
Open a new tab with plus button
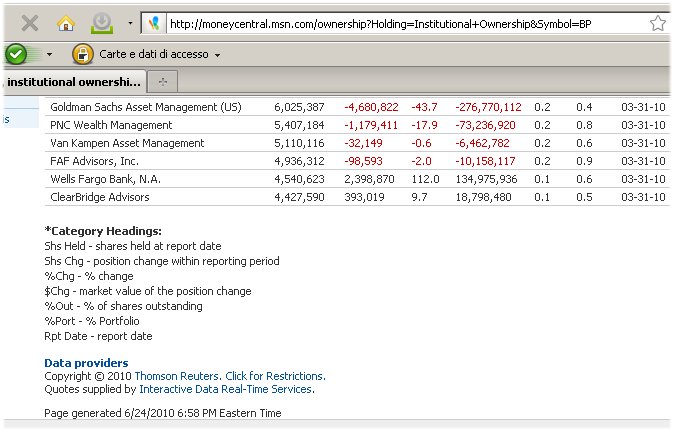tap(162, 82)
